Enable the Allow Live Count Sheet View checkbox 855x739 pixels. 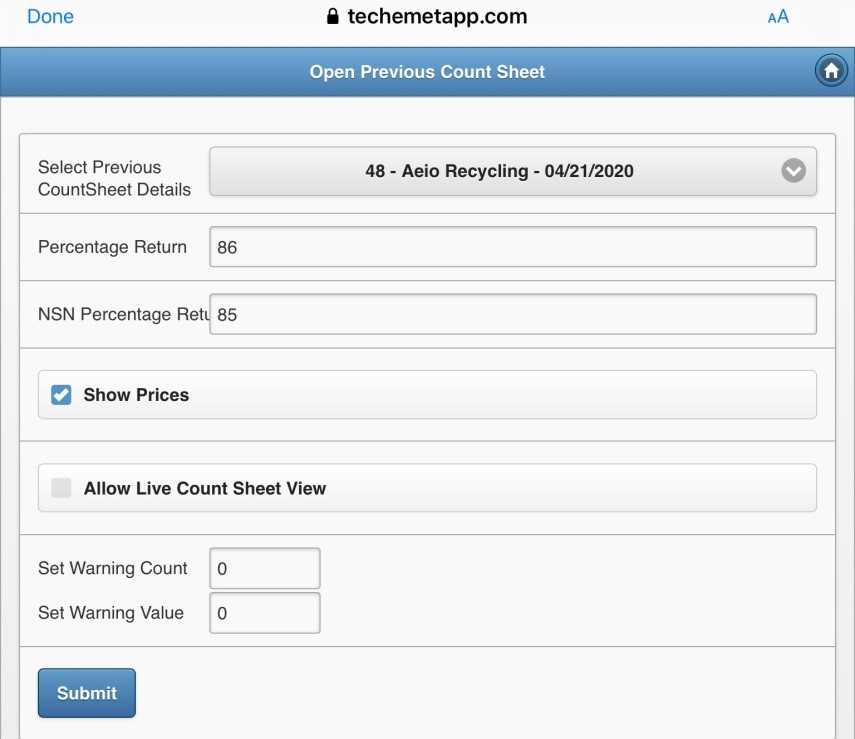pyautogui.click(x=62, y=489)
